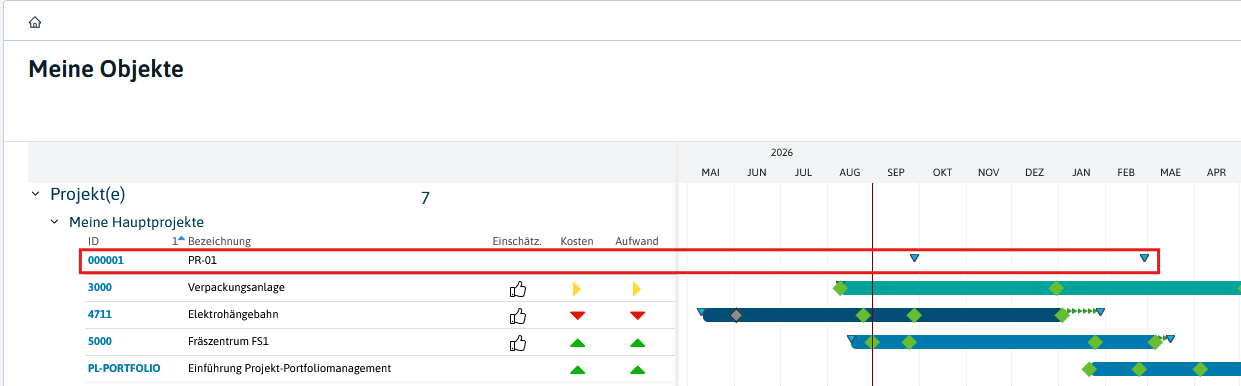Sort the list by the ID column
Image resolution: width=1241 pixels, height=386 pixels.
click(x=94, y=241)
